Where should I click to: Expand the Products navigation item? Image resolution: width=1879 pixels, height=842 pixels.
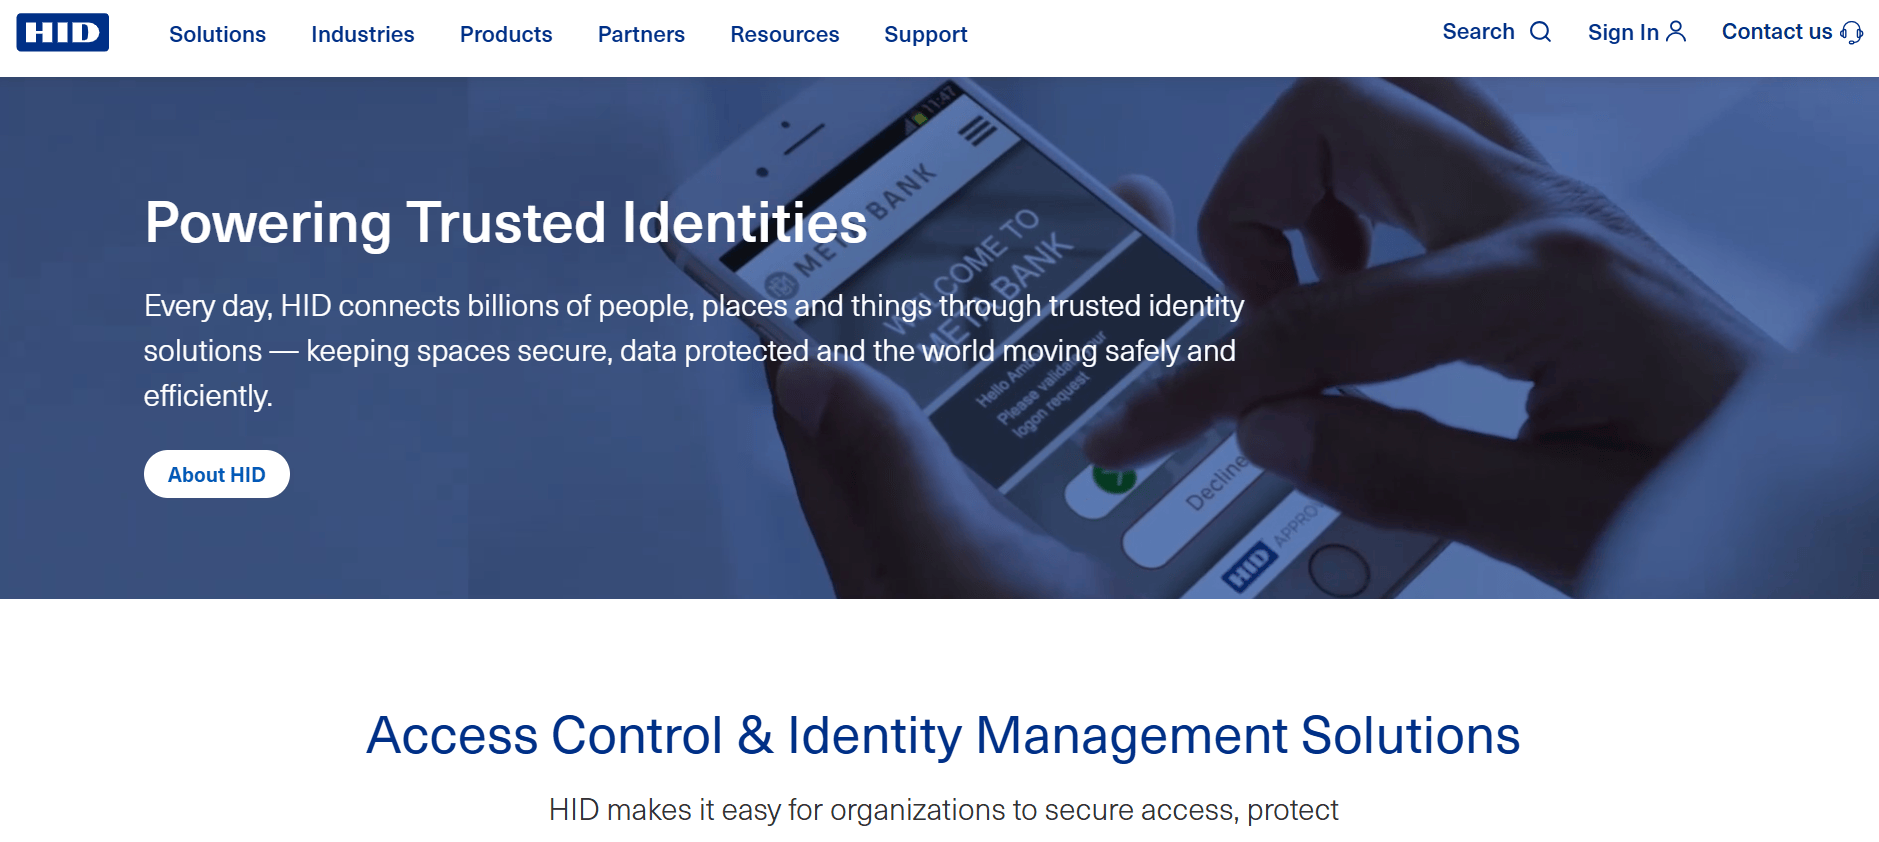pyautogui.click(x=506, y=34)
